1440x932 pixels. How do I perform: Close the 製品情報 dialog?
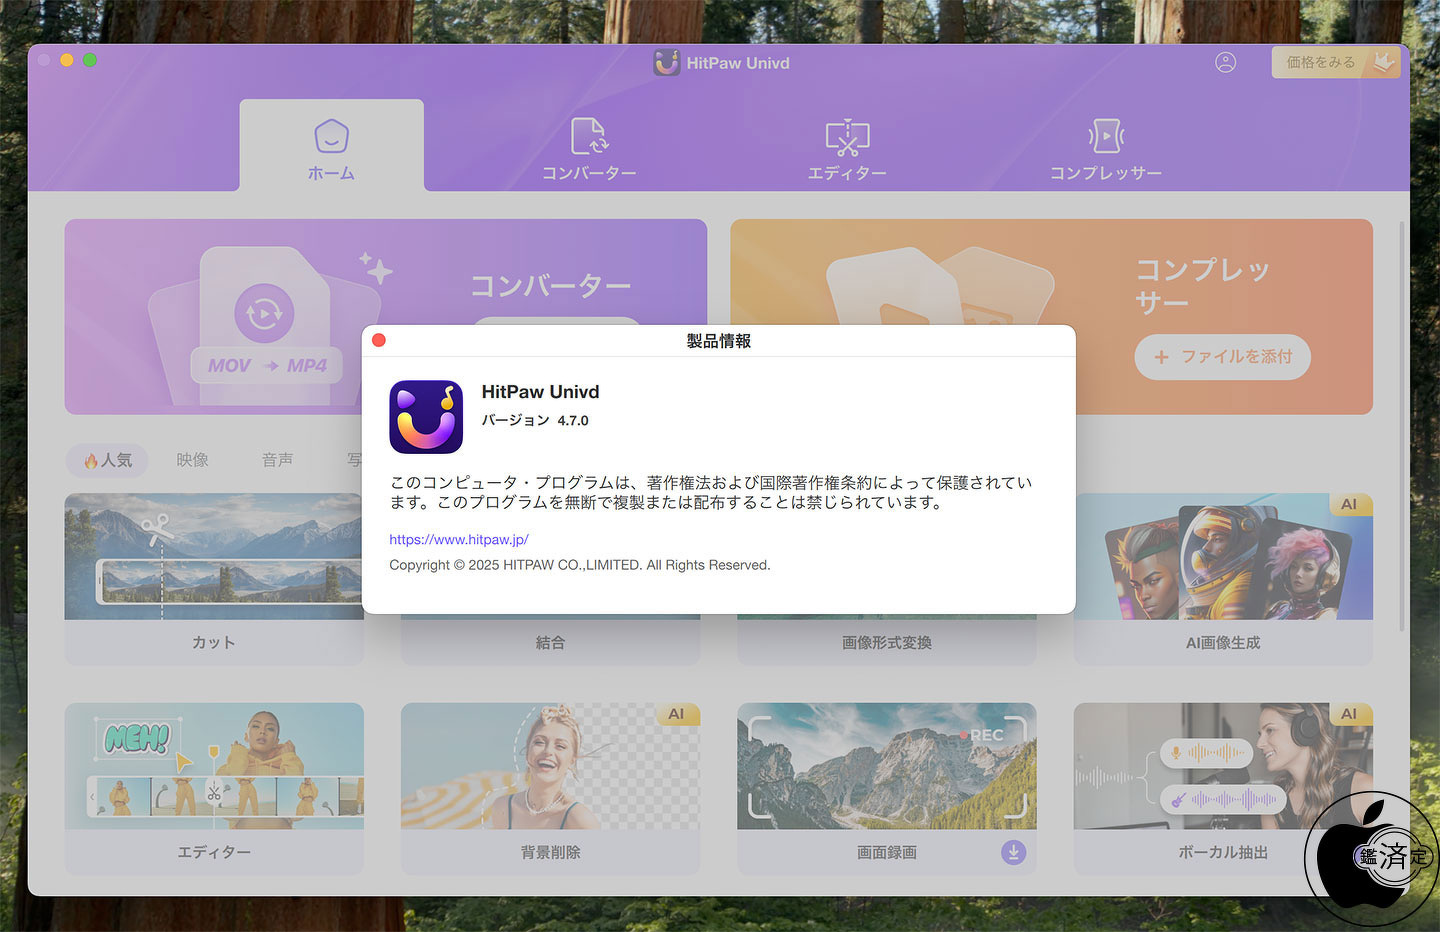coord(379,340)
